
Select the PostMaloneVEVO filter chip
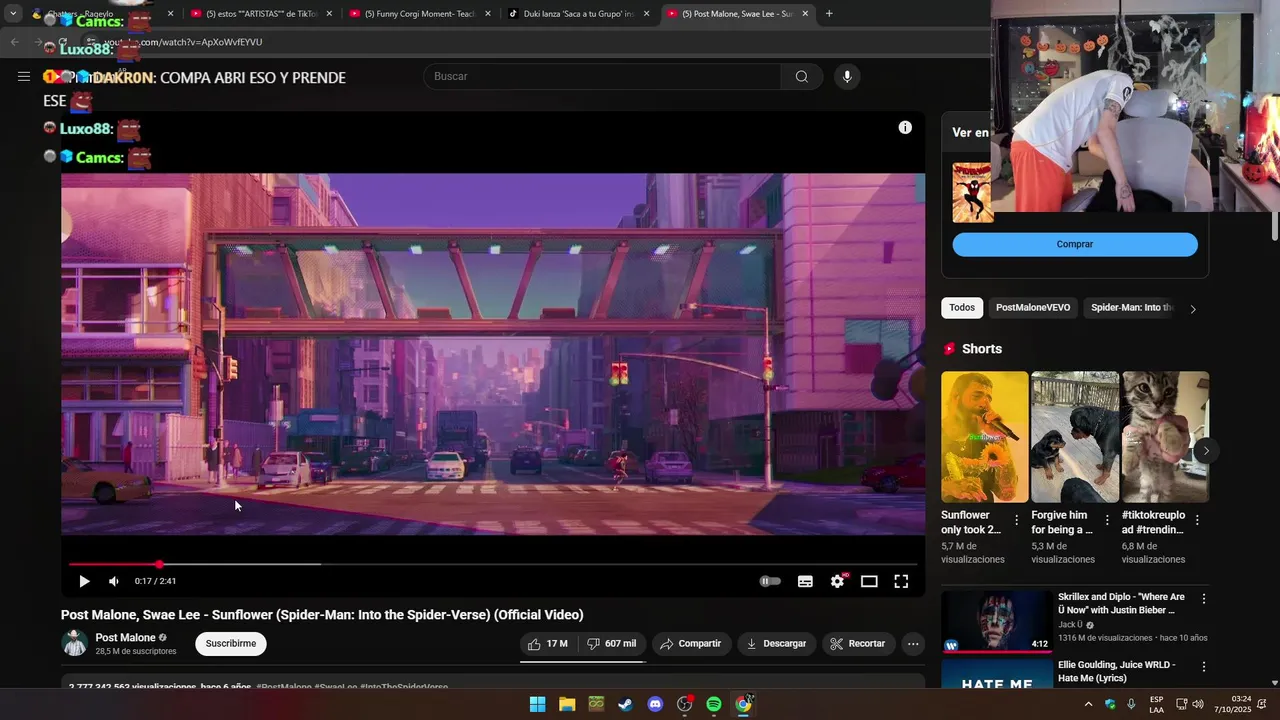1033,308
